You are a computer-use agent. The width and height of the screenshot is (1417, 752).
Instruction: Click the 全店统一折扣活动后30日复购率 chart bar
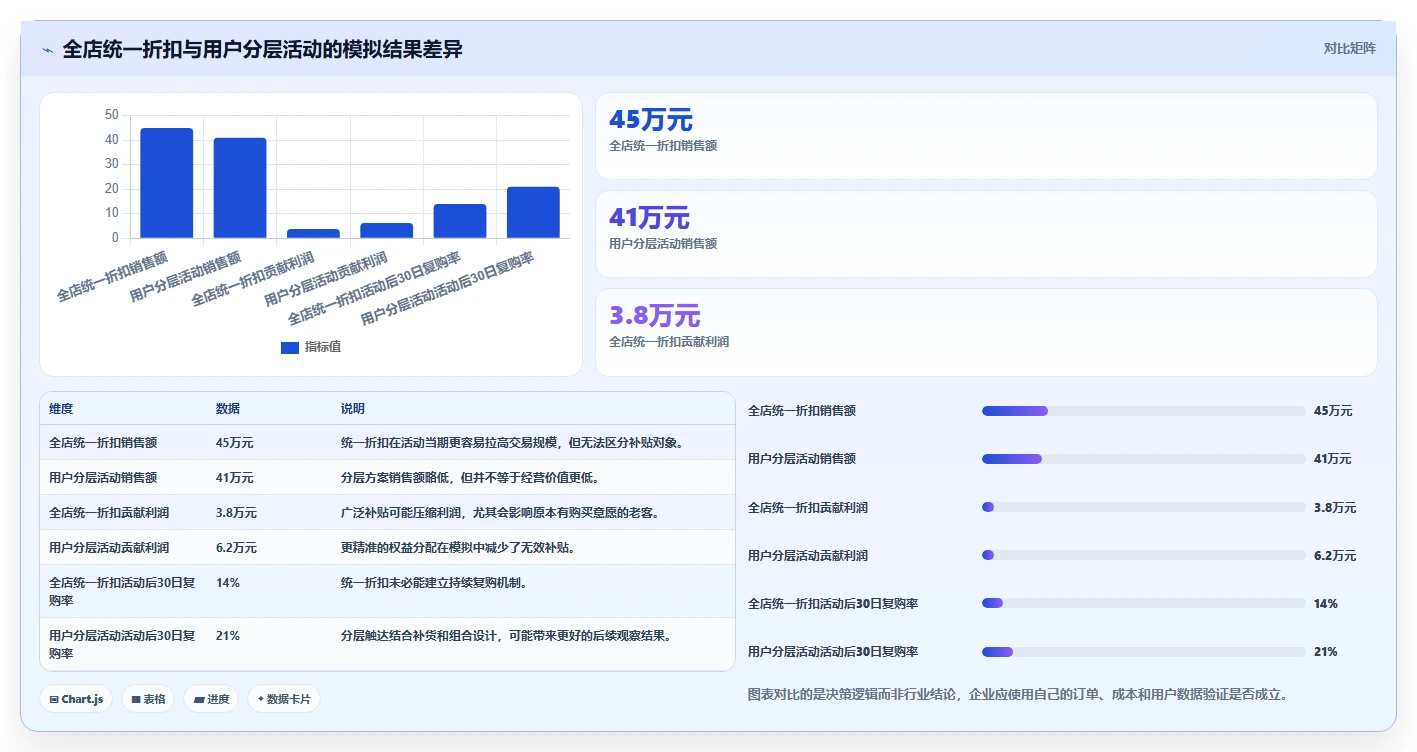(x=460, y=221)
